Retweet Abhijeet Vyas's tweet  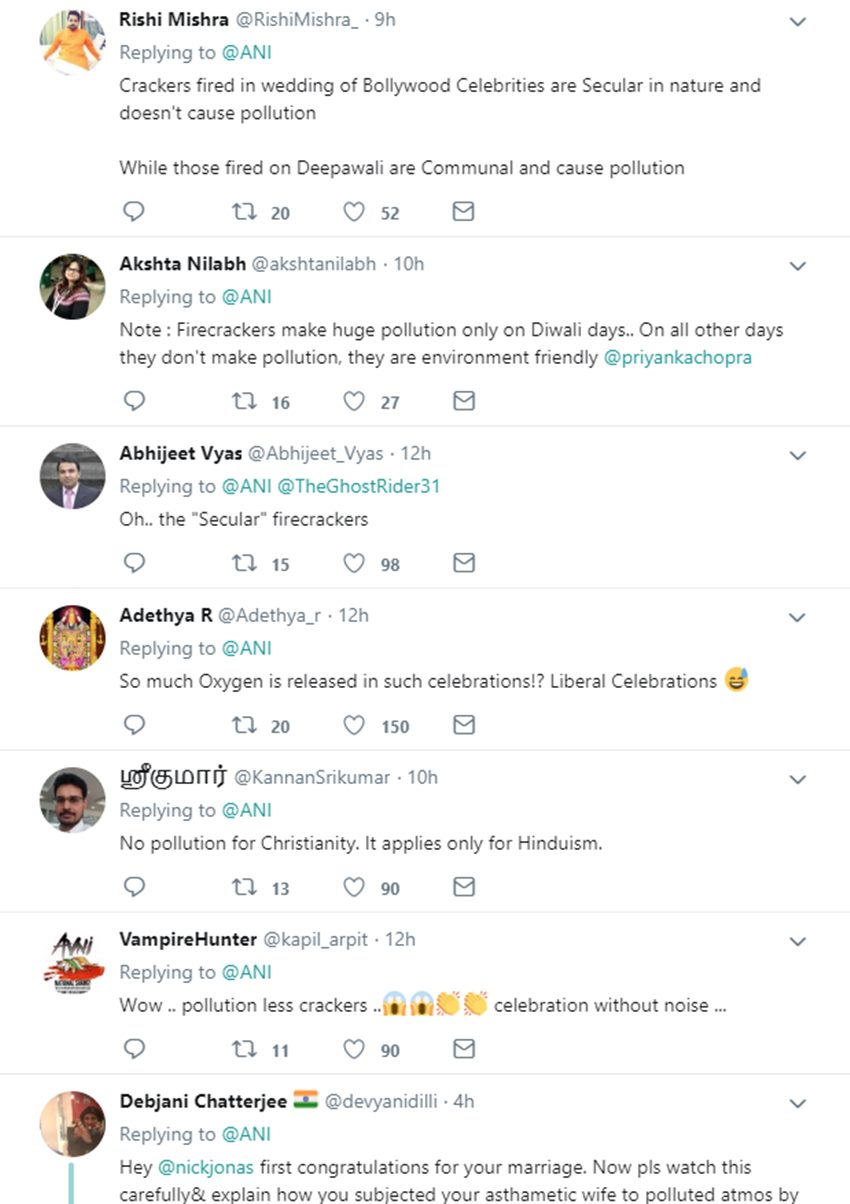[244, 563]
